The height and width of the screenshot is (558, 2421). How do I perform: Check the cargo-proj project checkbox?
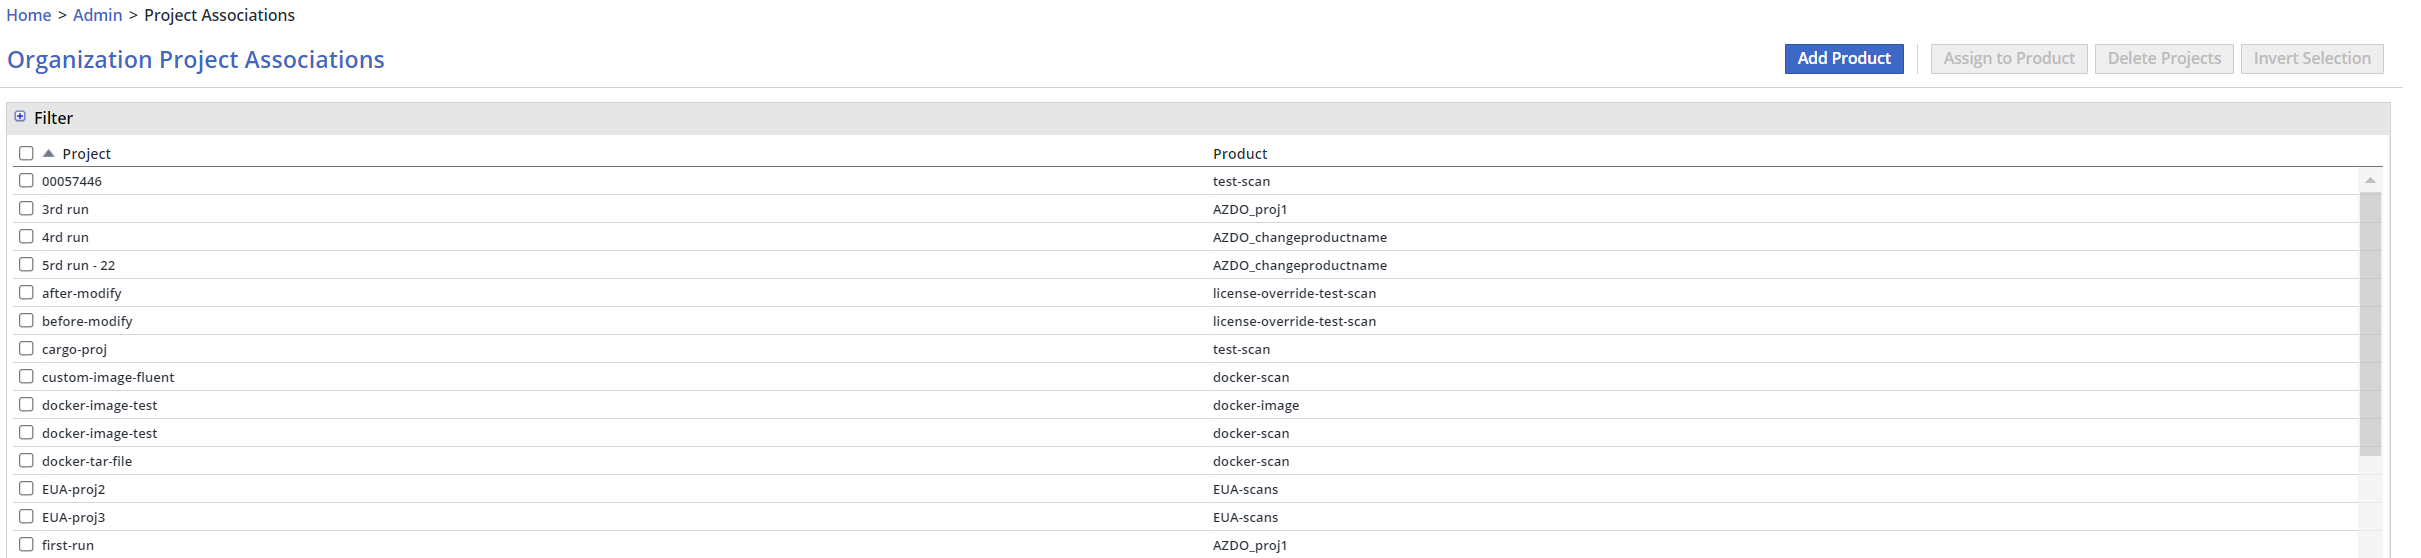(x=26, y=349)
